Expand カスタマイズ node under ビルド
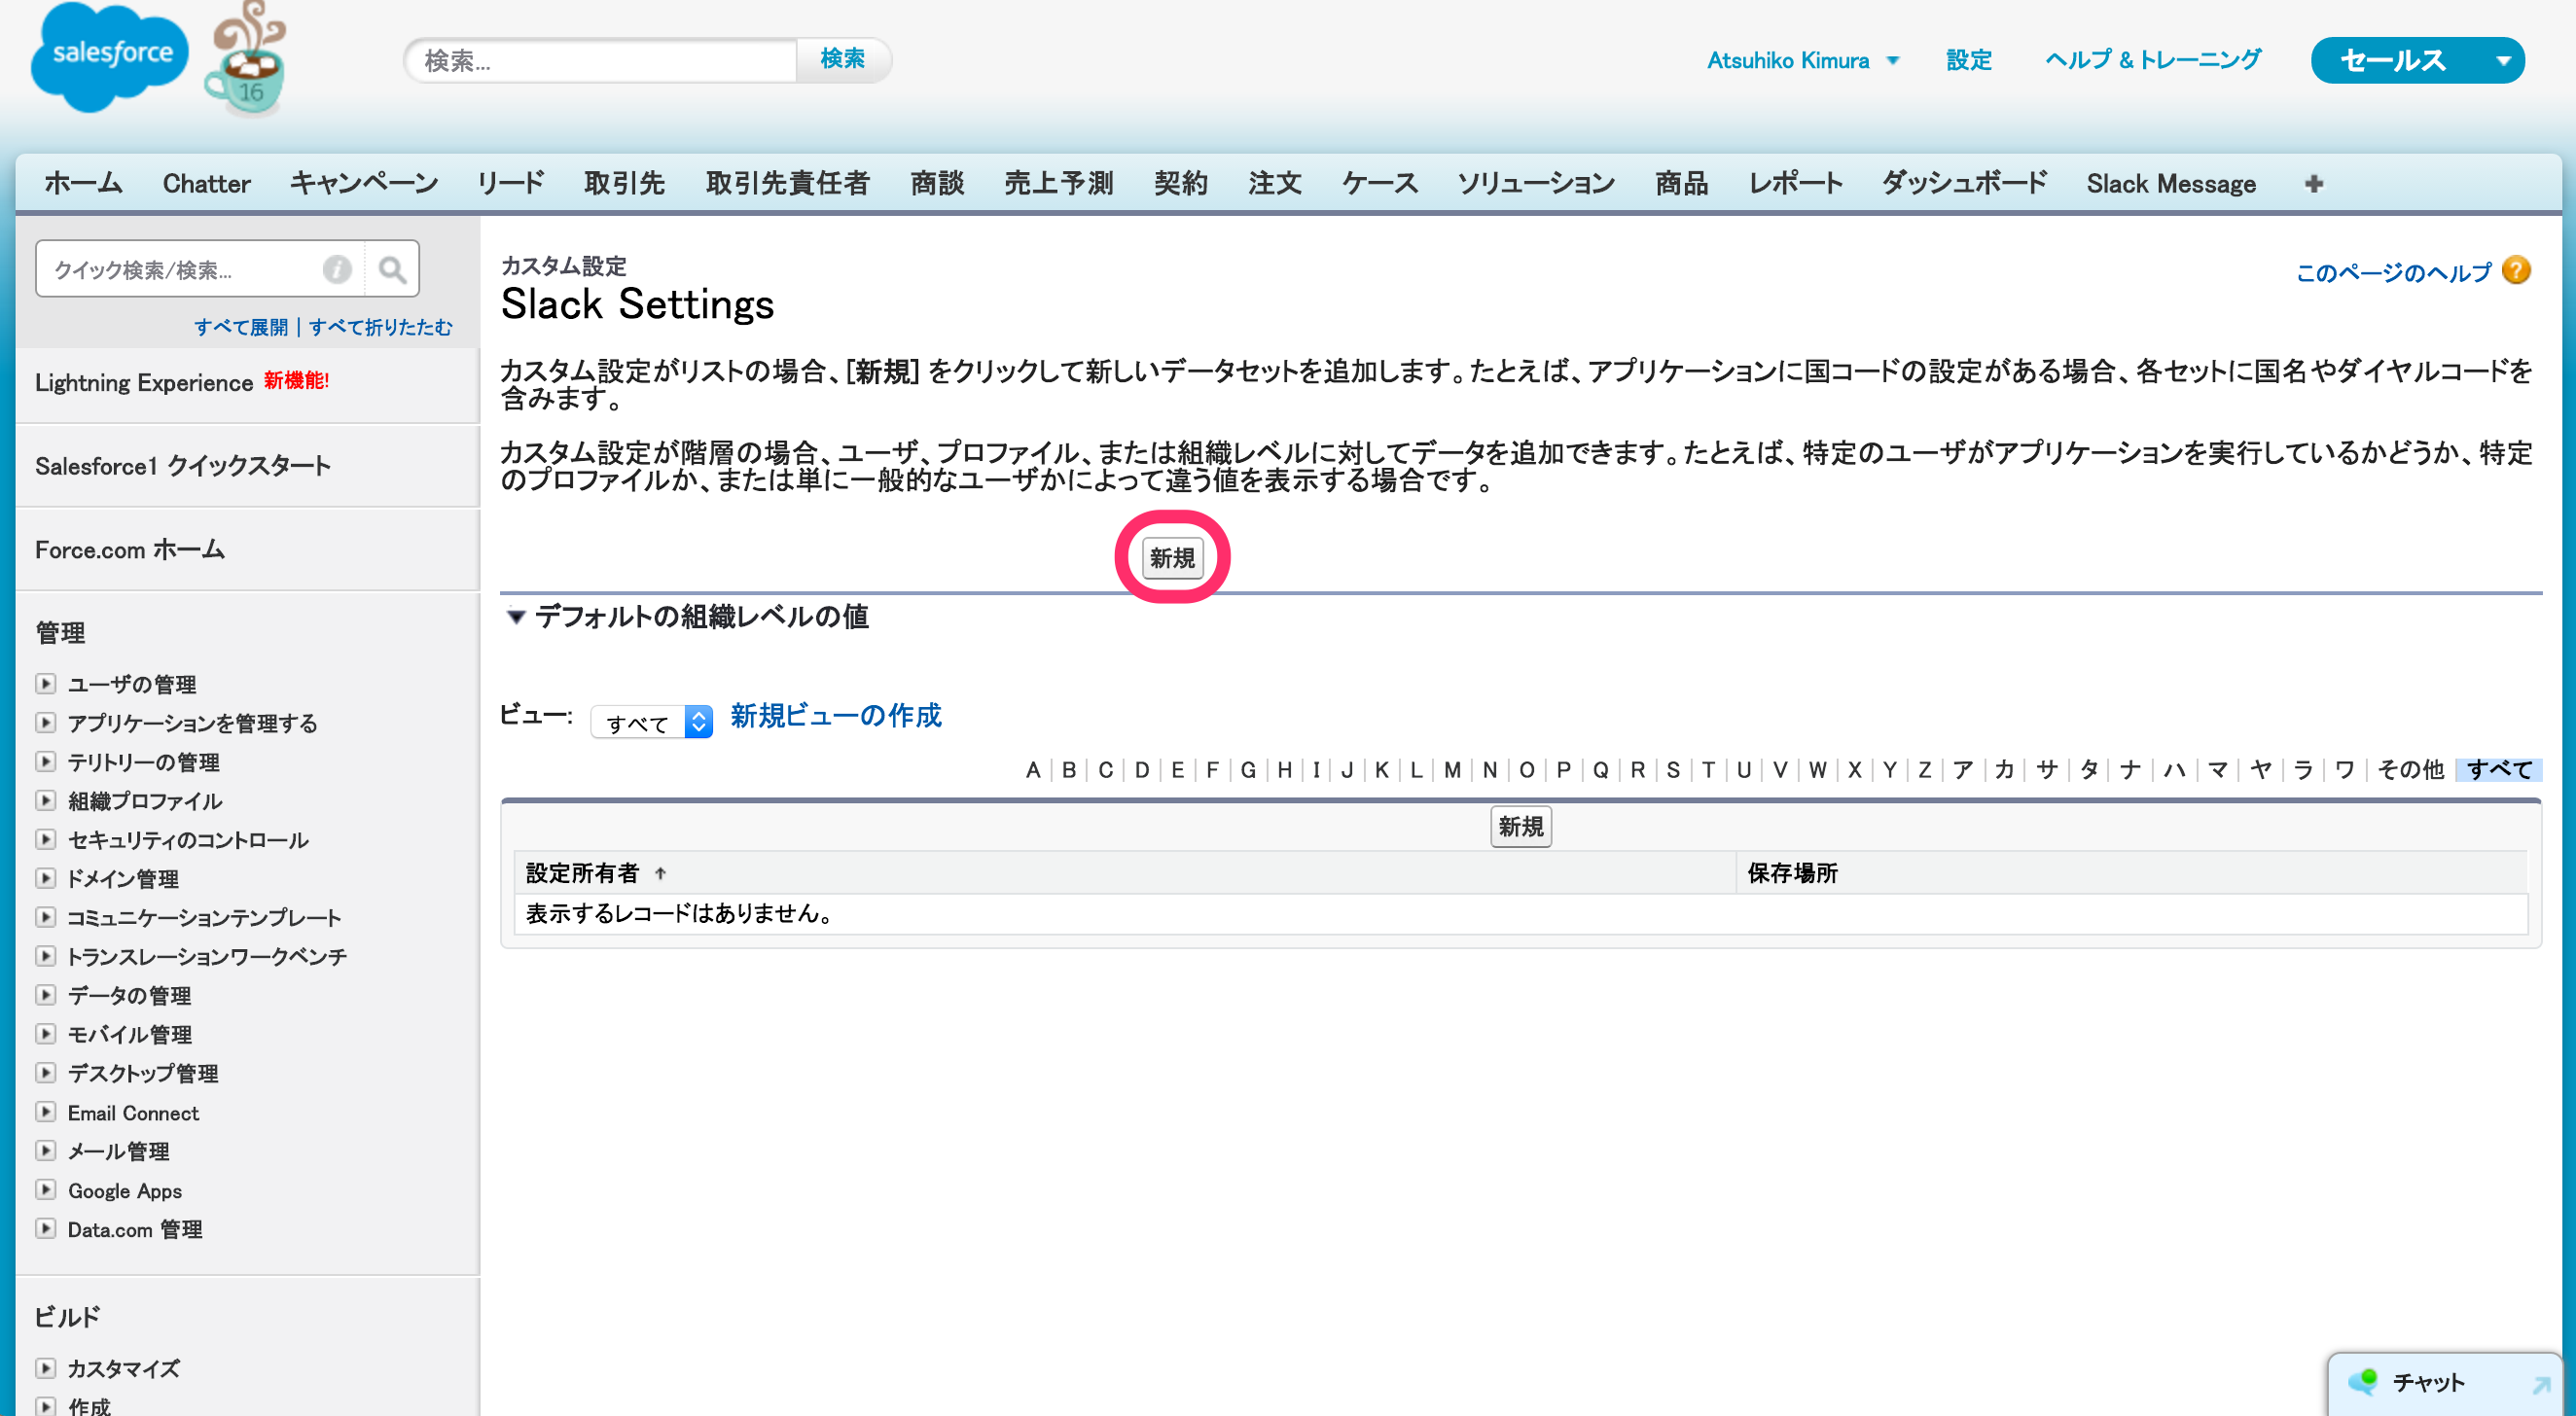2576x1416 pixels. 45,1368
